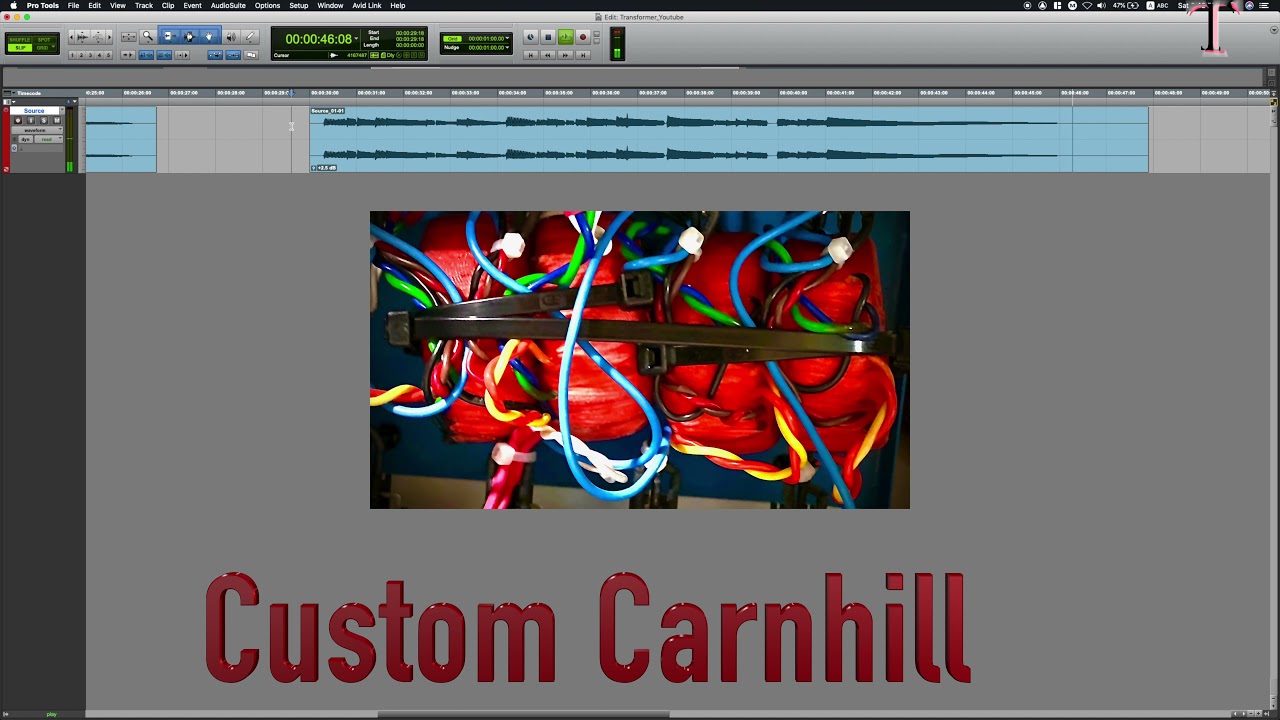
Task: Select the Selector tool
Action: point(189,37)
